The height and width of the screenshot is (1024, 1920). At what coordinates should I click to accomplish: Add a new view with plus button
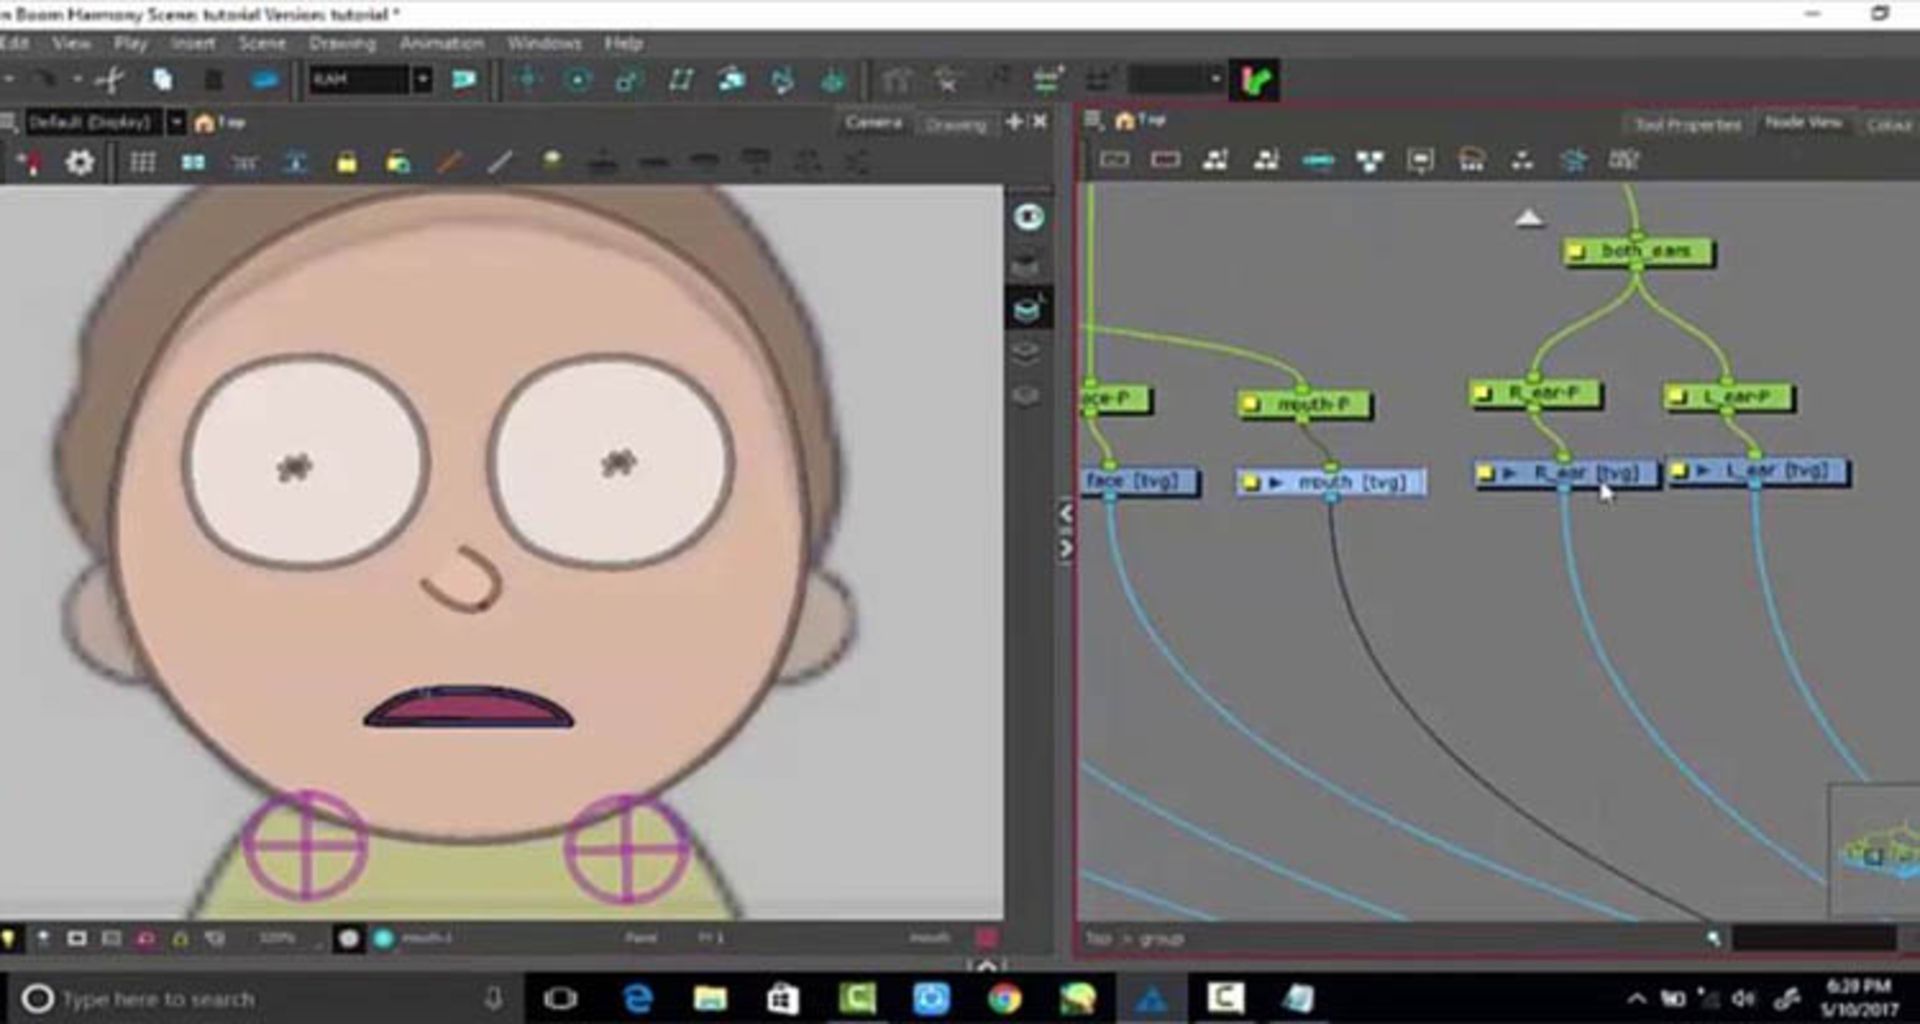(1014, 122)
